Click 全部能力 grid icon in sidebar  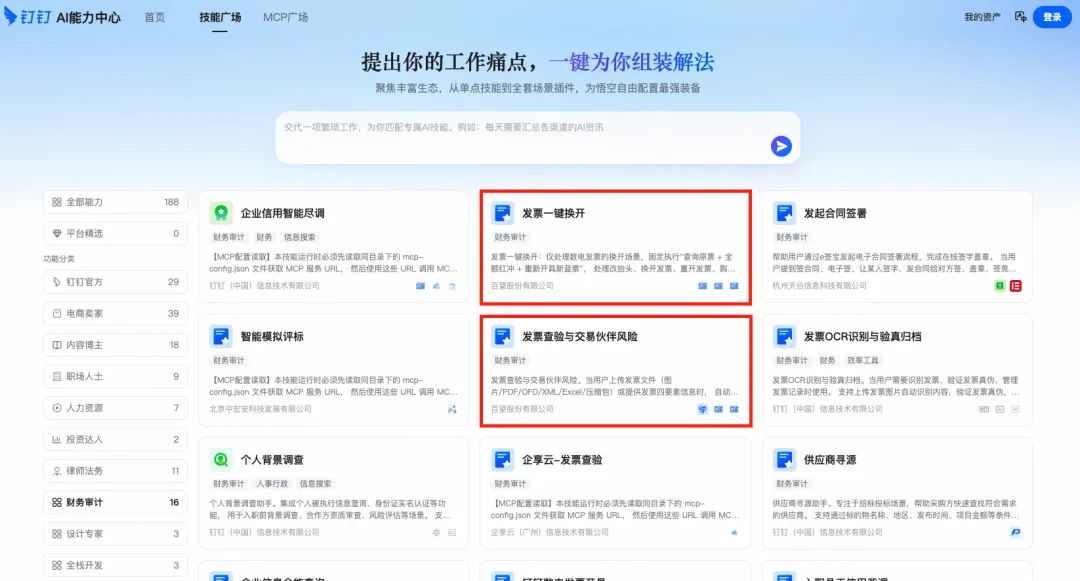[x=56, y=202]
